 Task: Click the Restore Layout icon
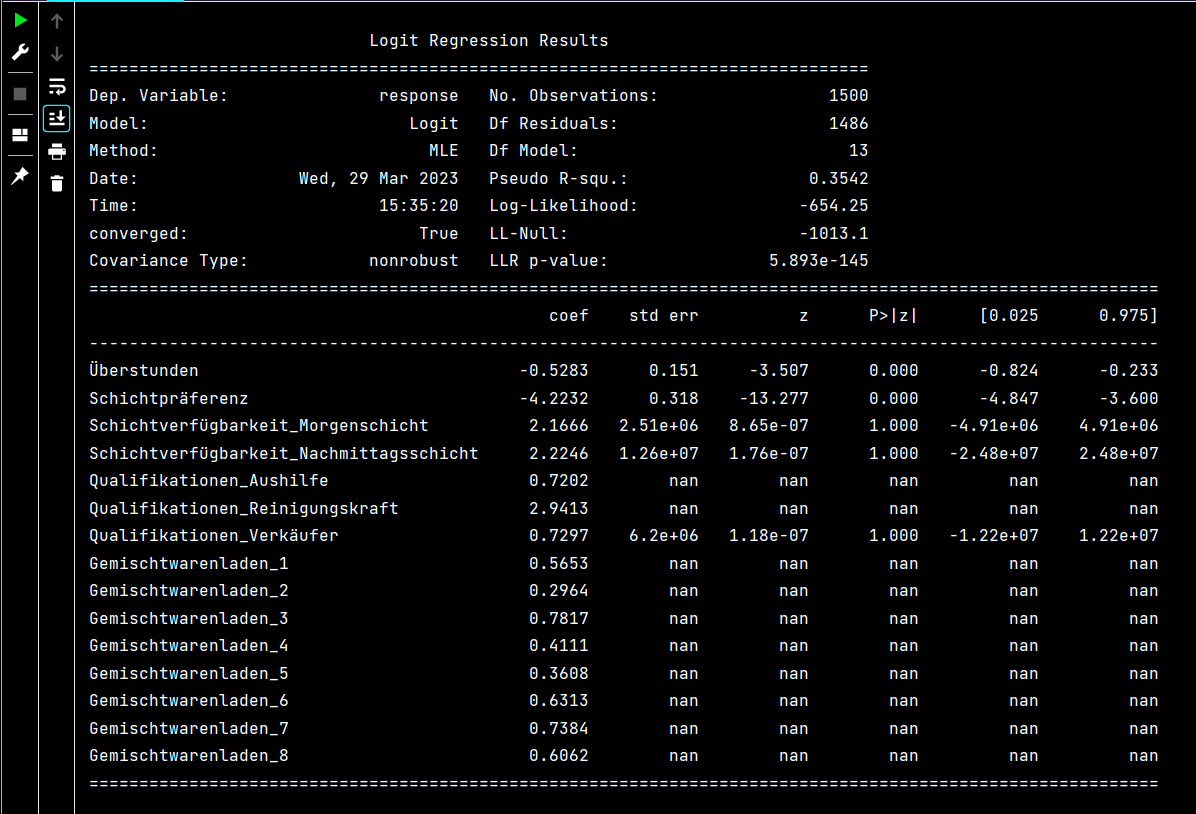coord(20,135)
